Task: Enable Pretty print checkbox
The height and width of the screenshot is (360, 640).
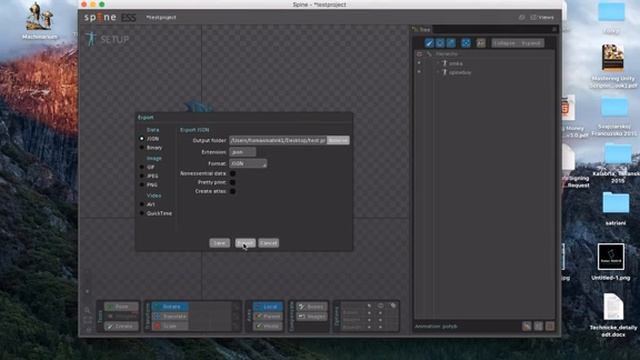Action: (233, 182)
